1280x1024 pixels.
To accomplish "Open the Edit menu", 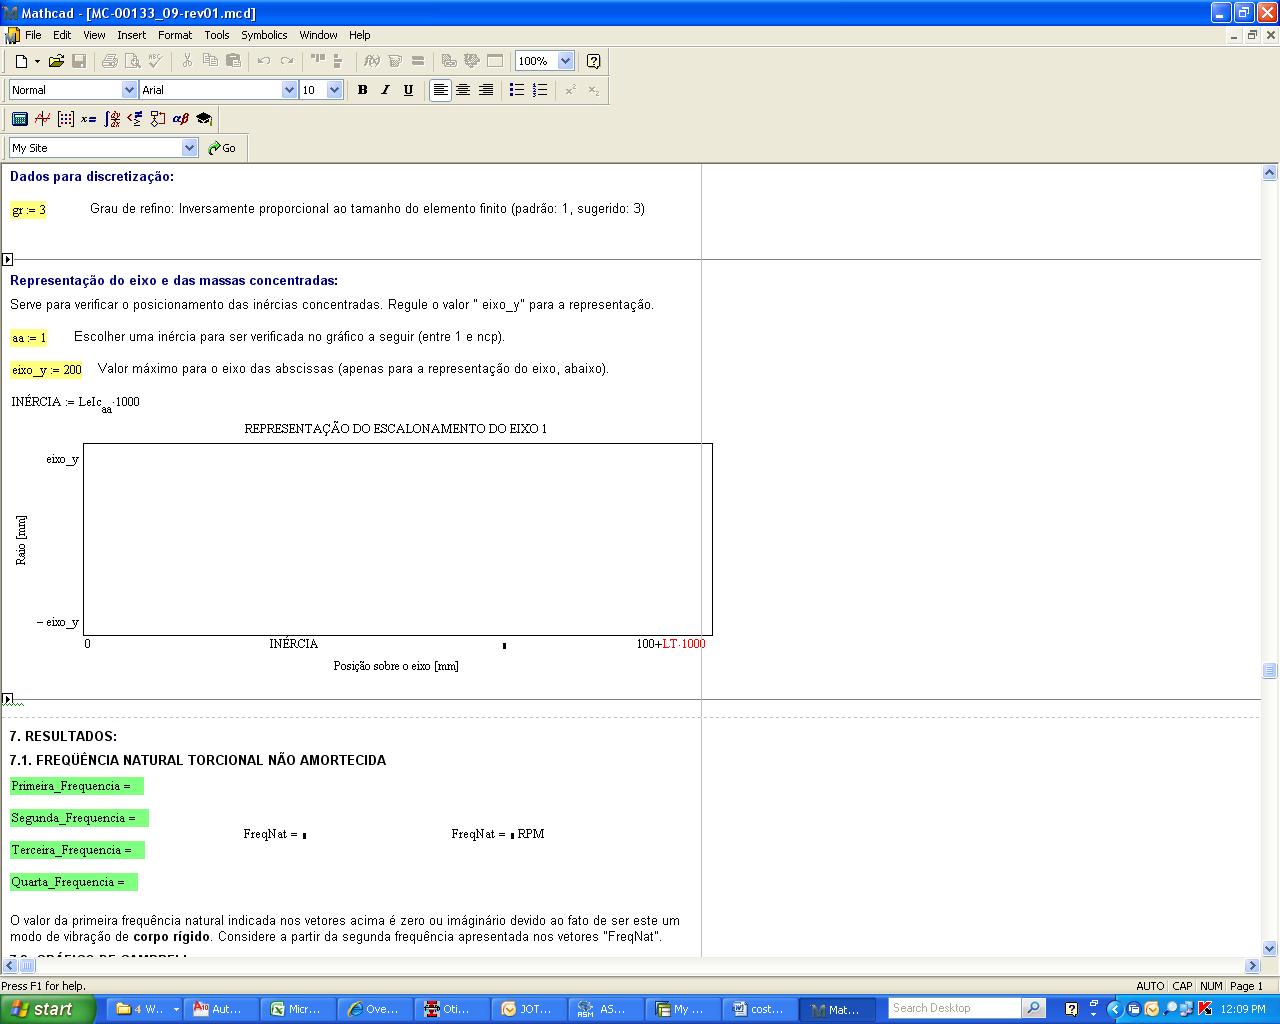I will 62,35.
